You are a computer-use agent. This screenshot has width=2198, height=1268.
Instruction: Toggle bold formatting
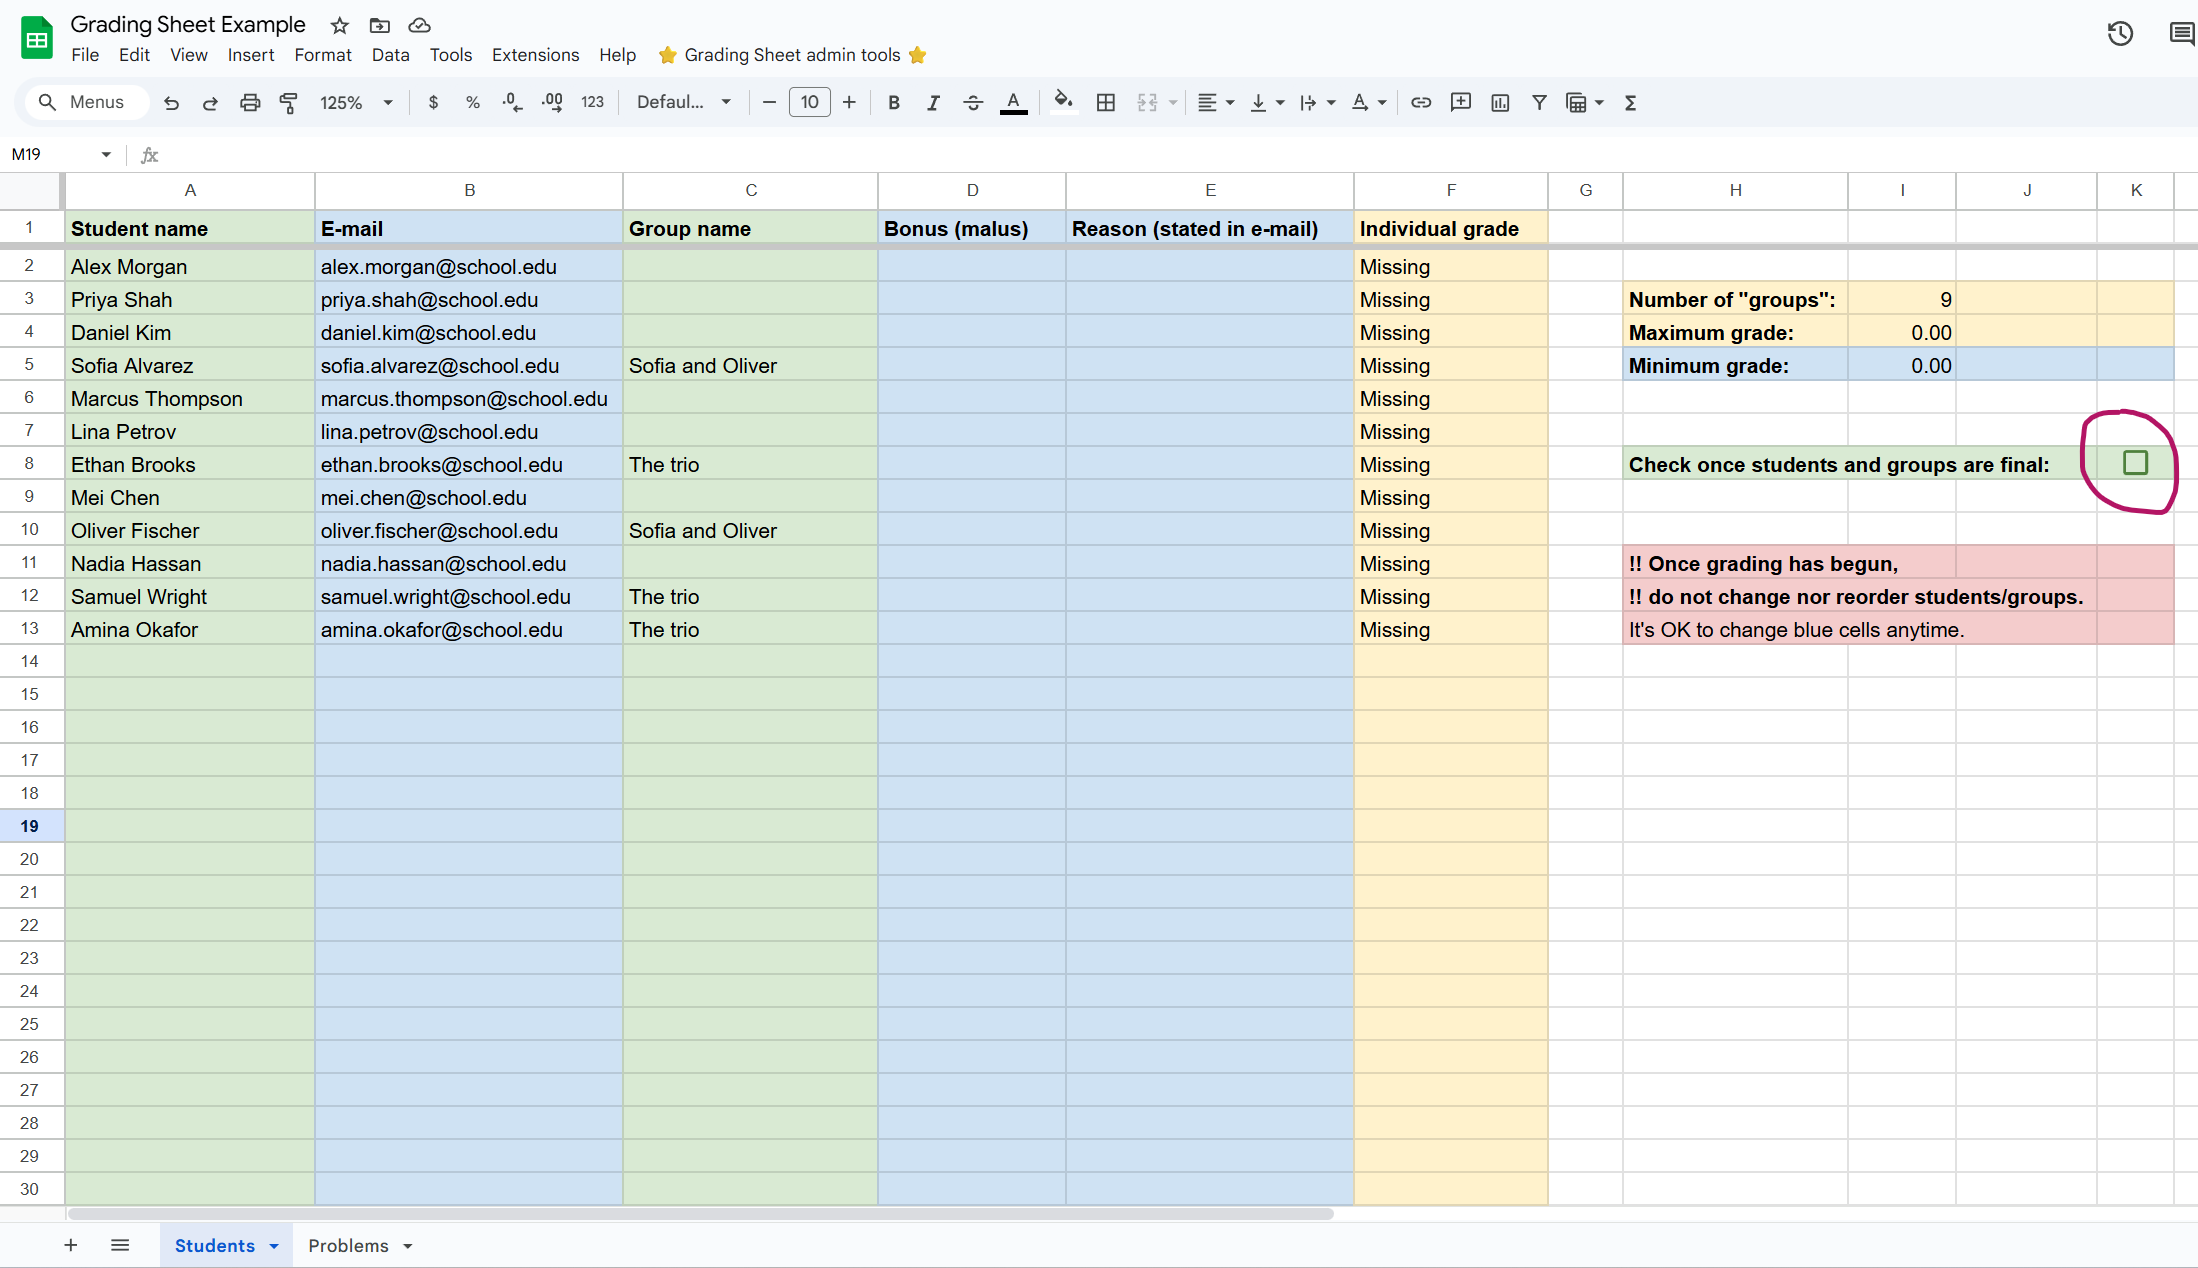point(894,102)
